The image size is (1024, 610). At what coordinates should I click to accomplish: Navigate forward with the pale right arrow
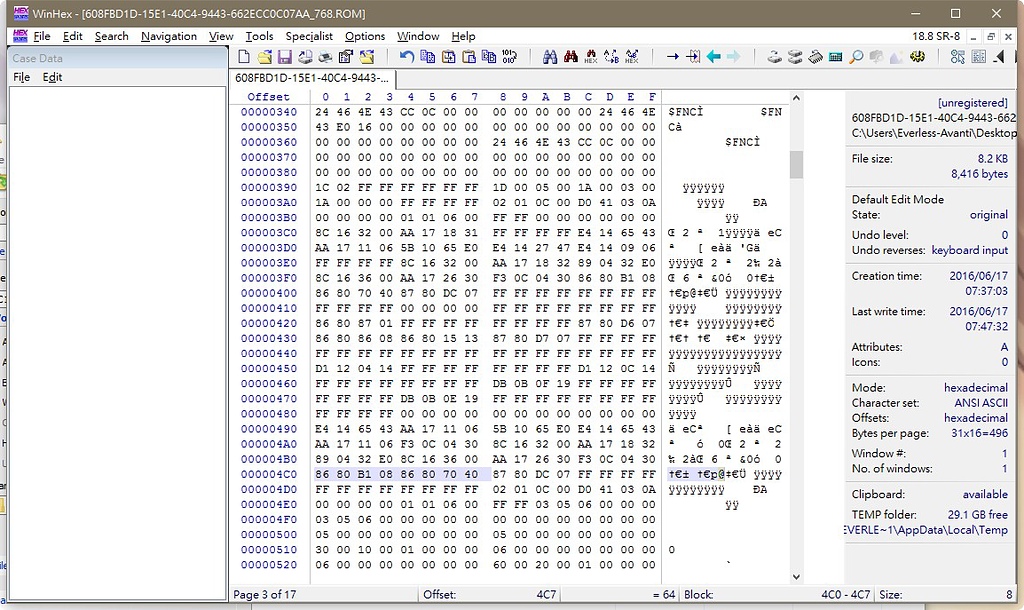733,57
